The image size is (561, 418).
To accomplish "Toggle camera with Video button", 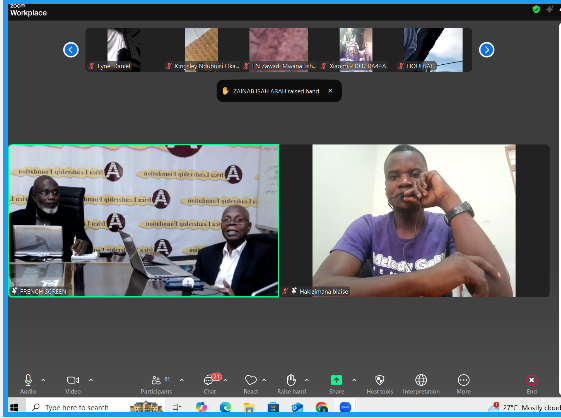I will [73, 383].
